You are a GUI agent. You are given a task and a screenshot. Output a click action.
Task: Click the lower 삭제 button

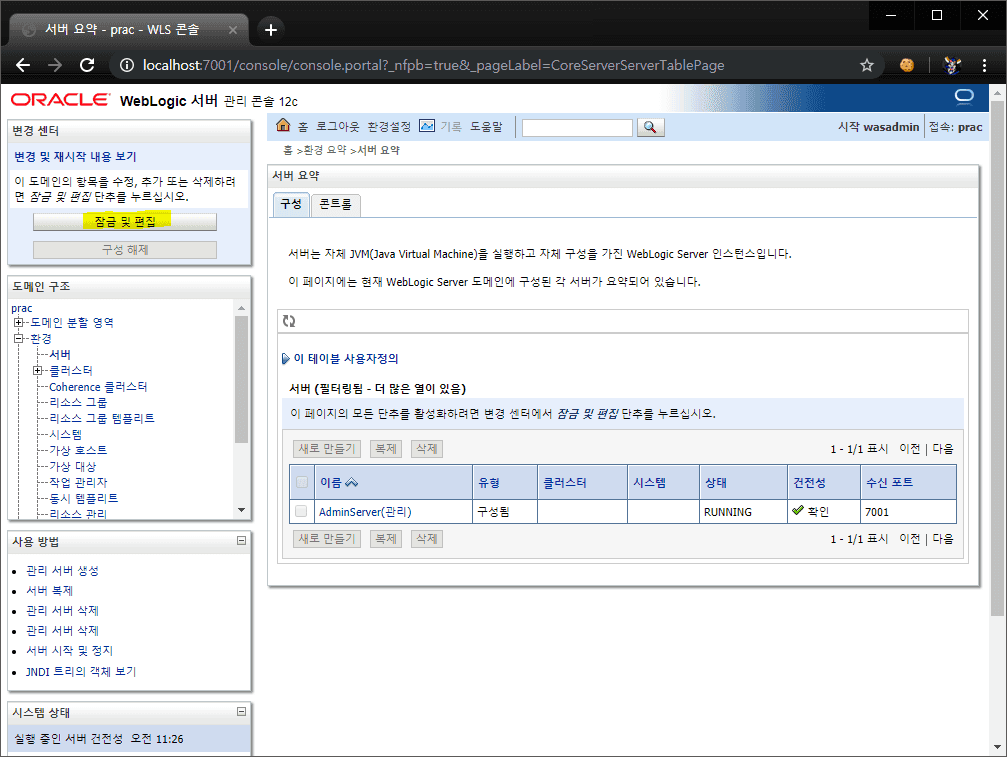[427, 539]
